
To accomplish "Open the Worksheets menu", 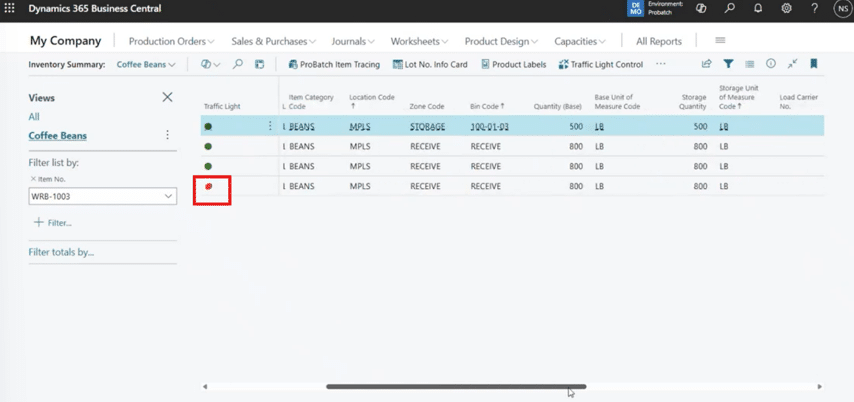I will pyautogui.click(x=419, y=41).
